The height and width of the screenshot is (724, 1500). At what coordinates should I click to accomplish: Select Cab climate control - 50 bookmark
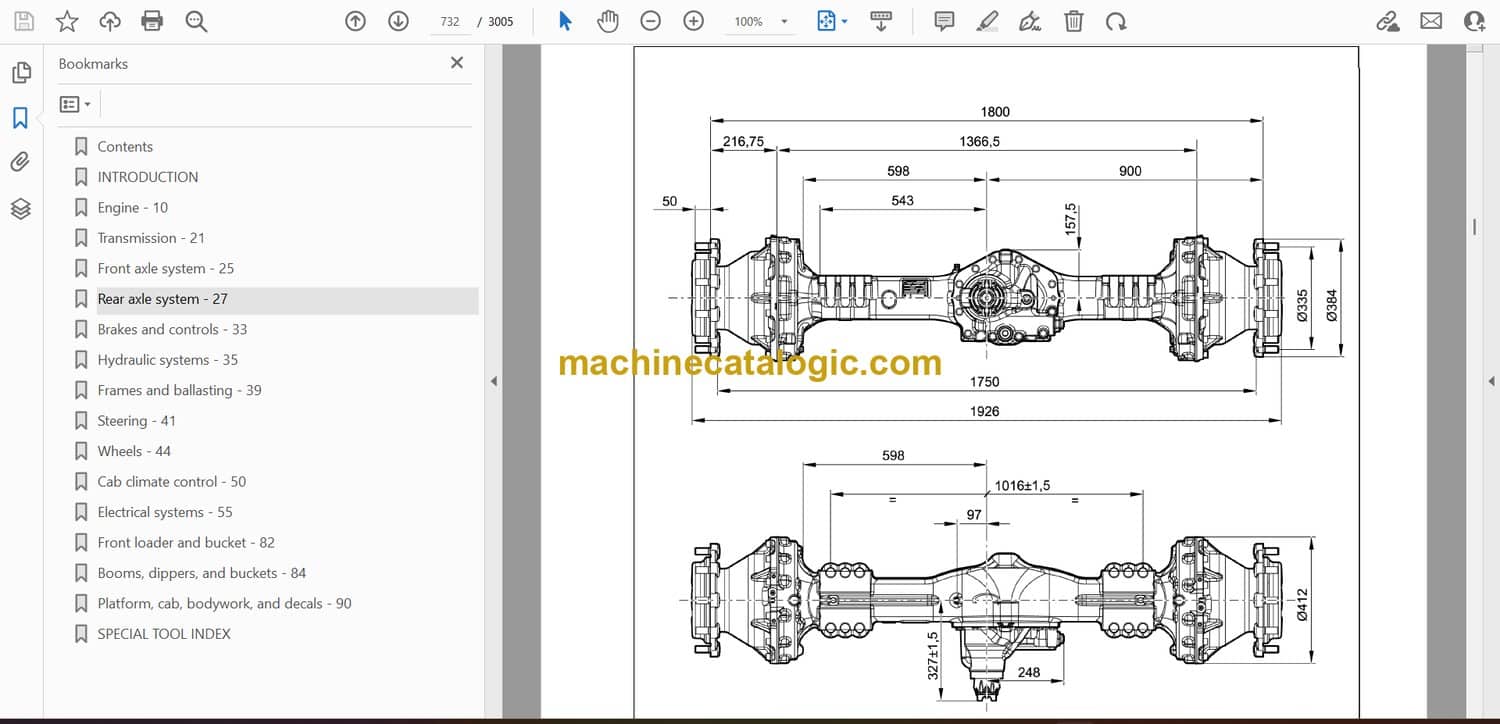tap(172, 481)
